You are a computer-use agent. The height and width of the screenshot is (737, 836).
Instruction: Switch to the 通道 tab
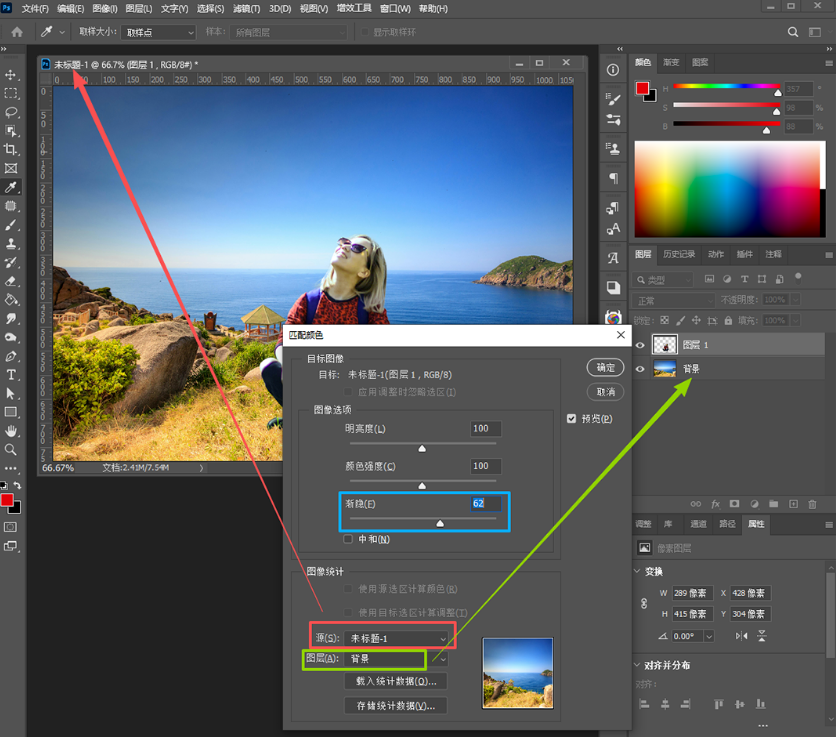click(x=698, y=524)
